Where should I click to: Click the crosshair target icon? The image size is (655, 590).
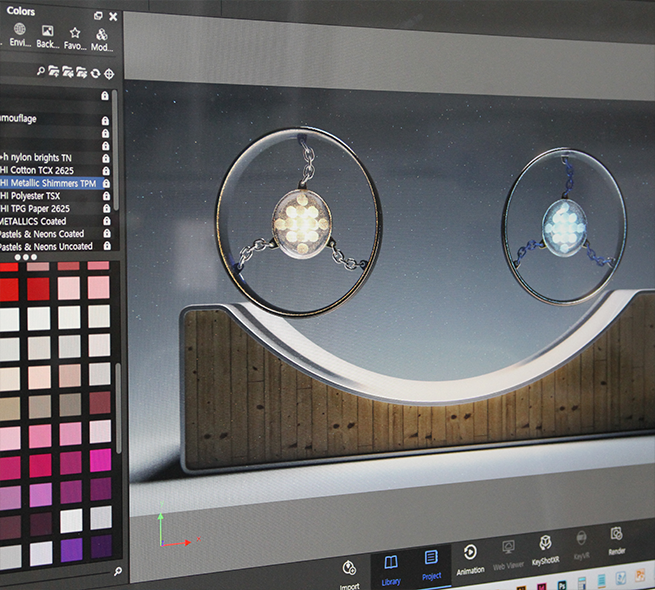[109, 74]
